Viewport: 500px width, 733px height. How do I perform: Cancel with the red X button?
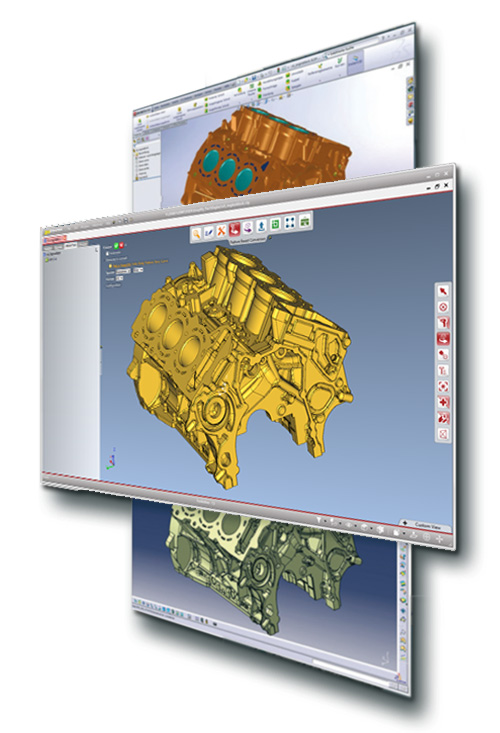coord(121,245)
